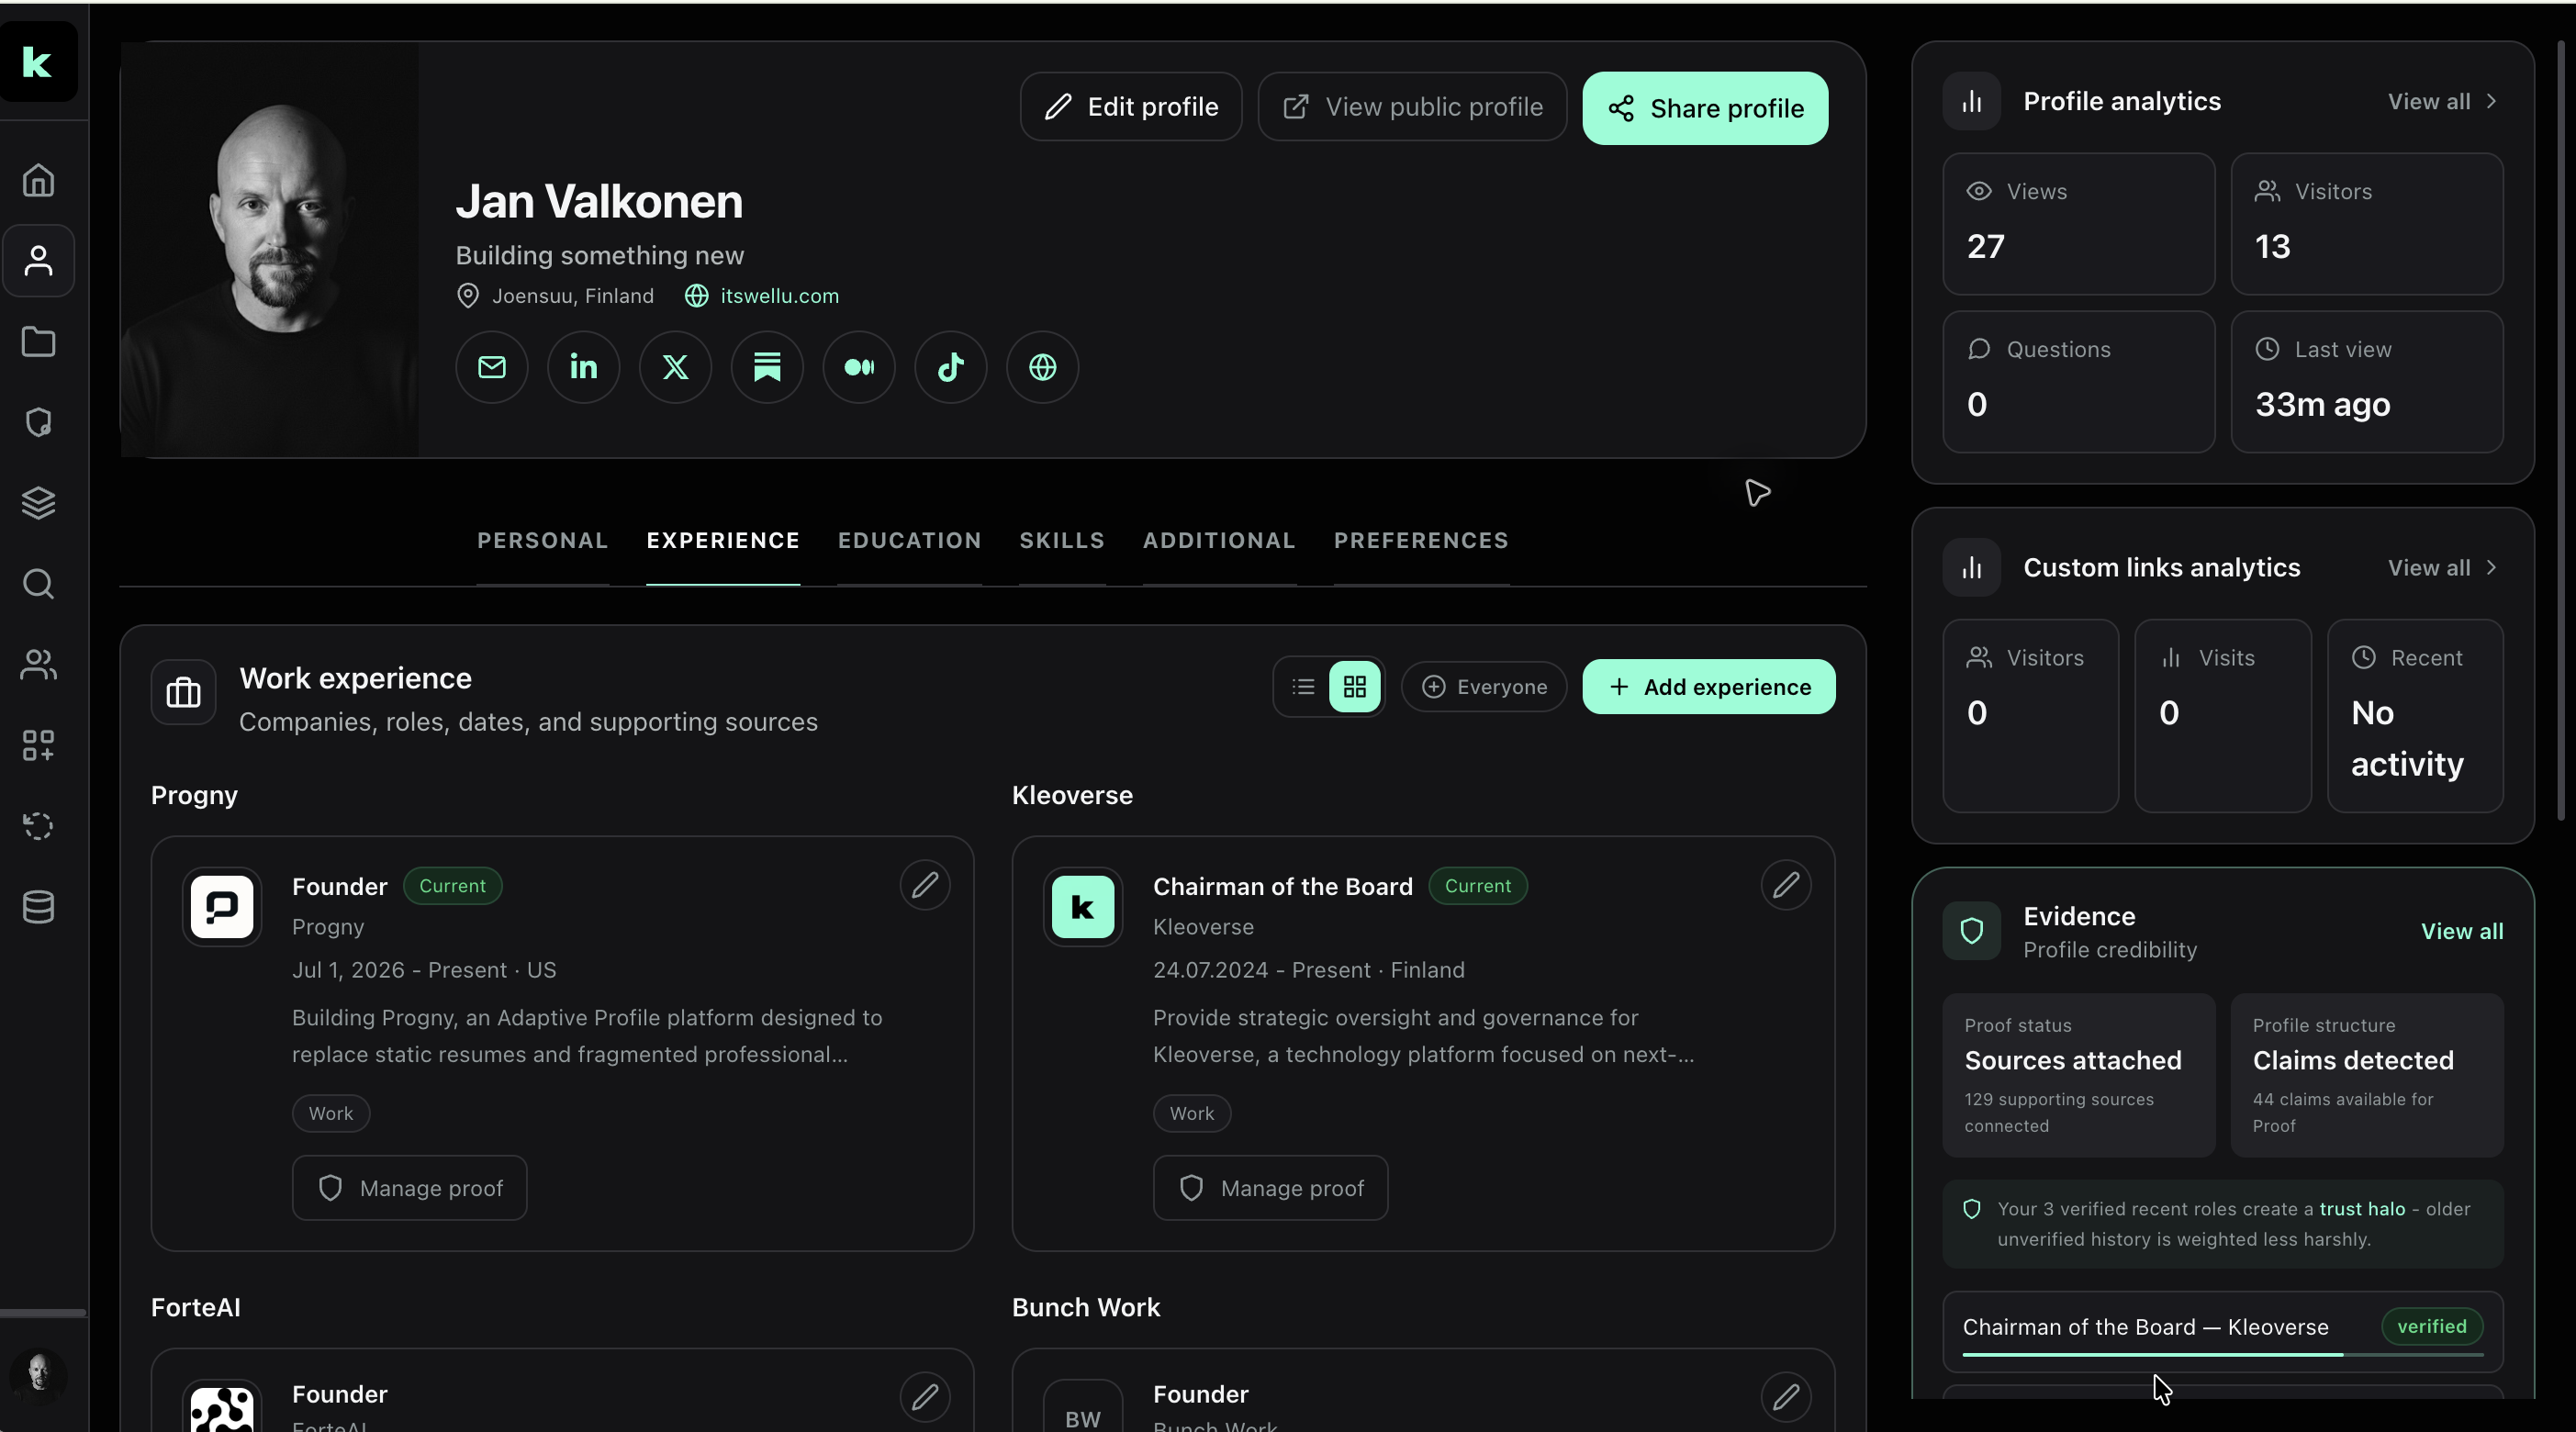Image resolution: width=2576 pixels, height=1432 pixels.
Task: Open the home icon in sidebar
Action: [x=38, y=180]
